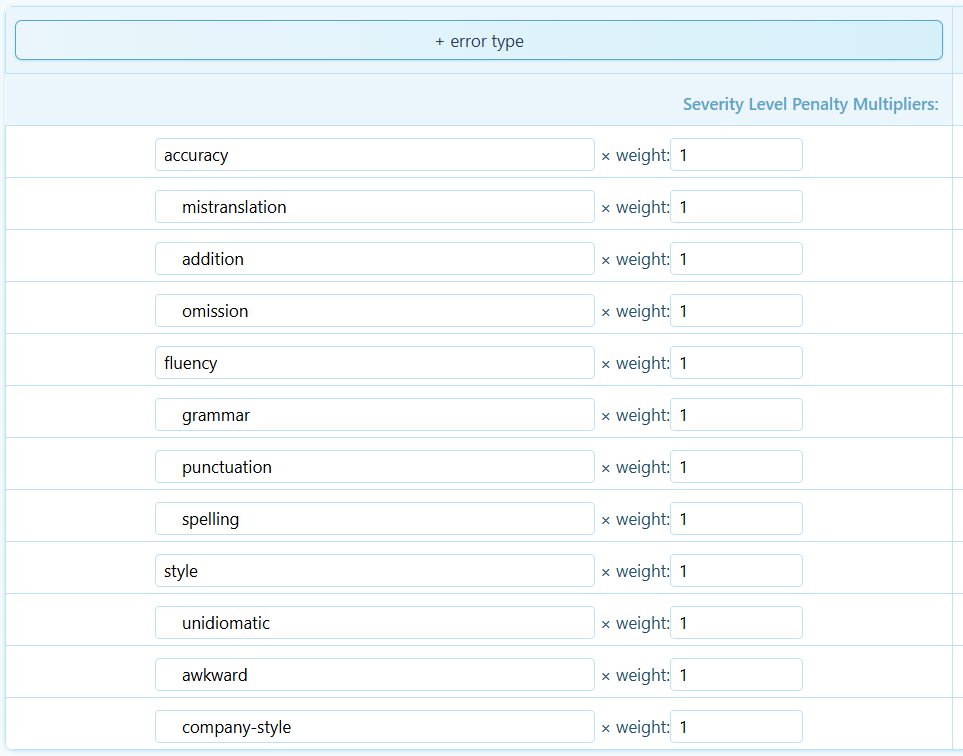Click the '+ error type' button
This screenshot has height=756, width=963.
coord(478,41)
